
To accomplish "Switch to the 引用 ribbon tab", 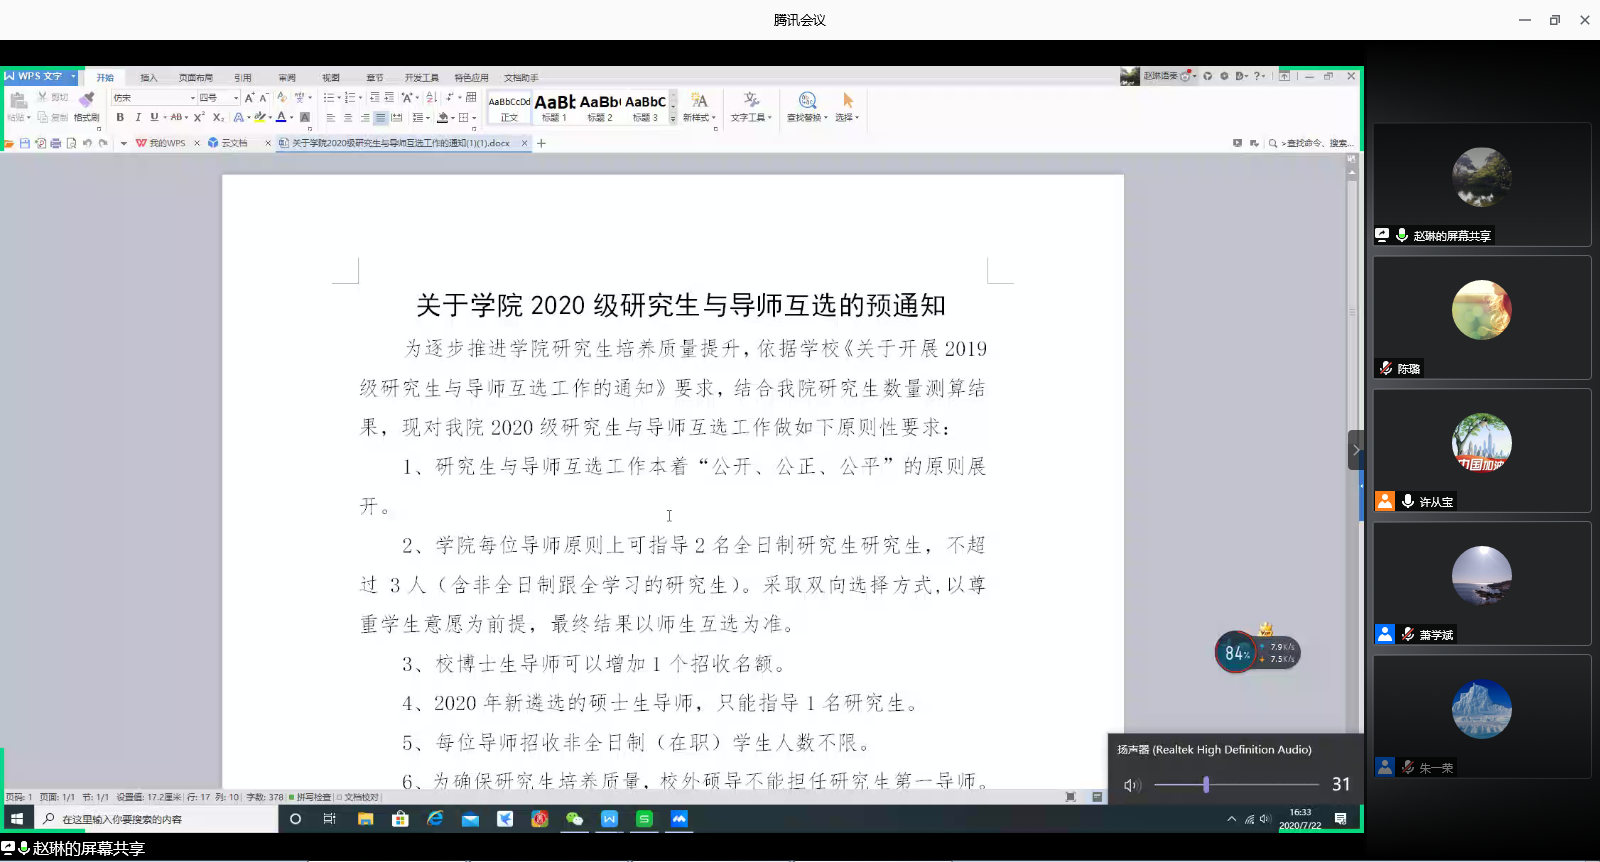I will click(x=243, y=78).
